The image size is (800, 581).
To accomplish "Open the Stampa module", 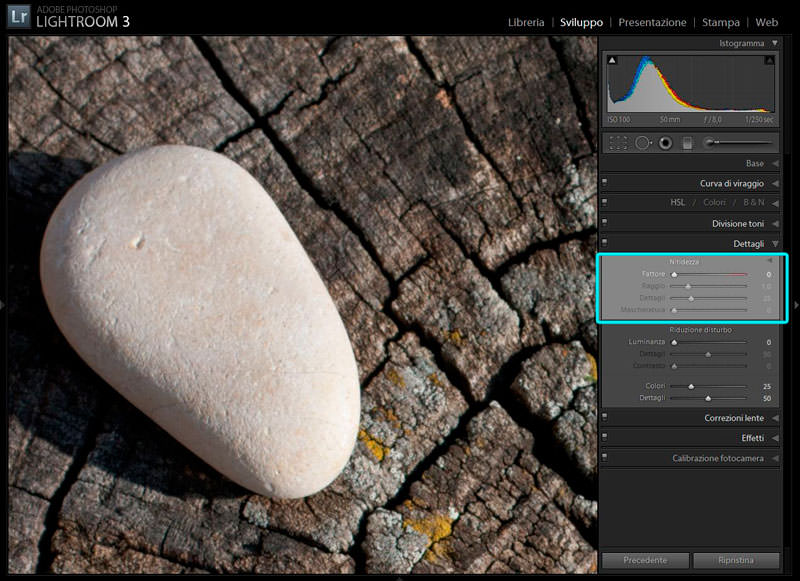I will tap(720, 22).
